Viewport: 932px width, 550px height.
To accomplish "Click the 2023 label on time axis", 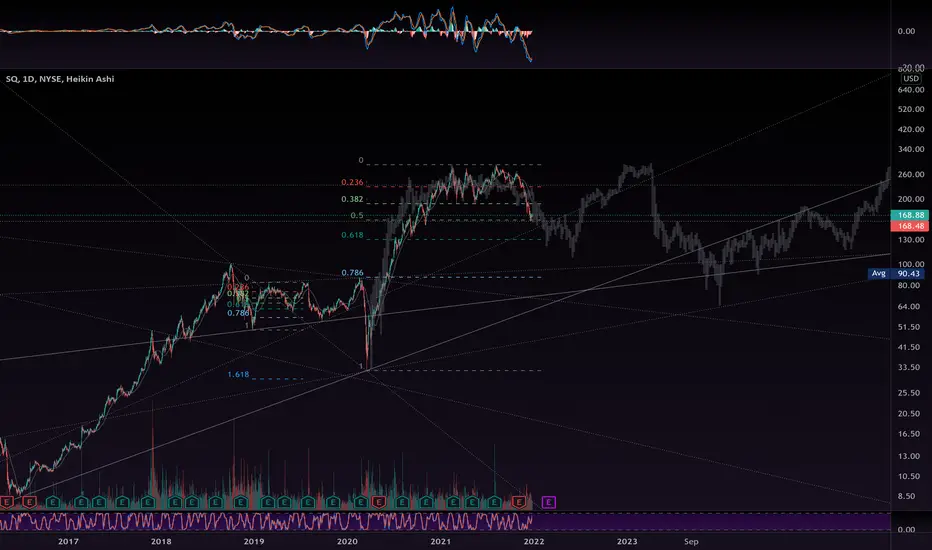I will pyautogui.click(x=627, y=542).
